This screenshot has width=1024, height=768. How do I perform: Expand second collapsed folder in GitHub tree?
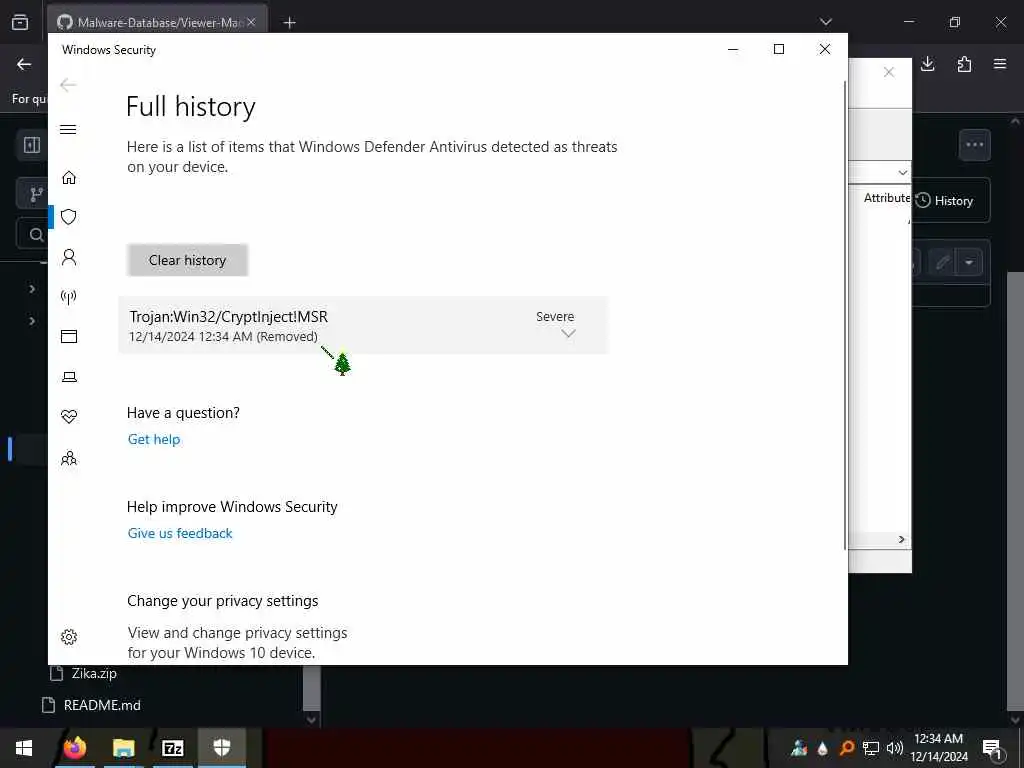pos(31,321)
